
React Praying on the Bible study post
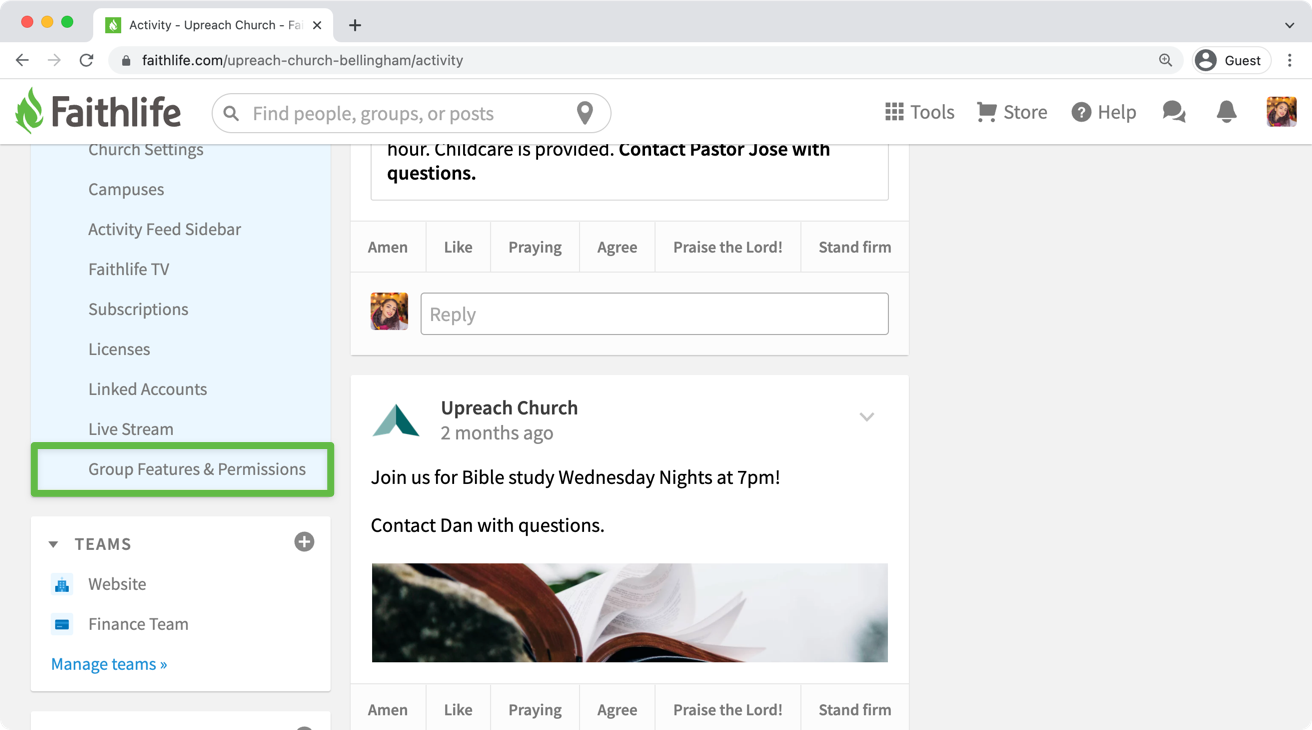(535, 709)
